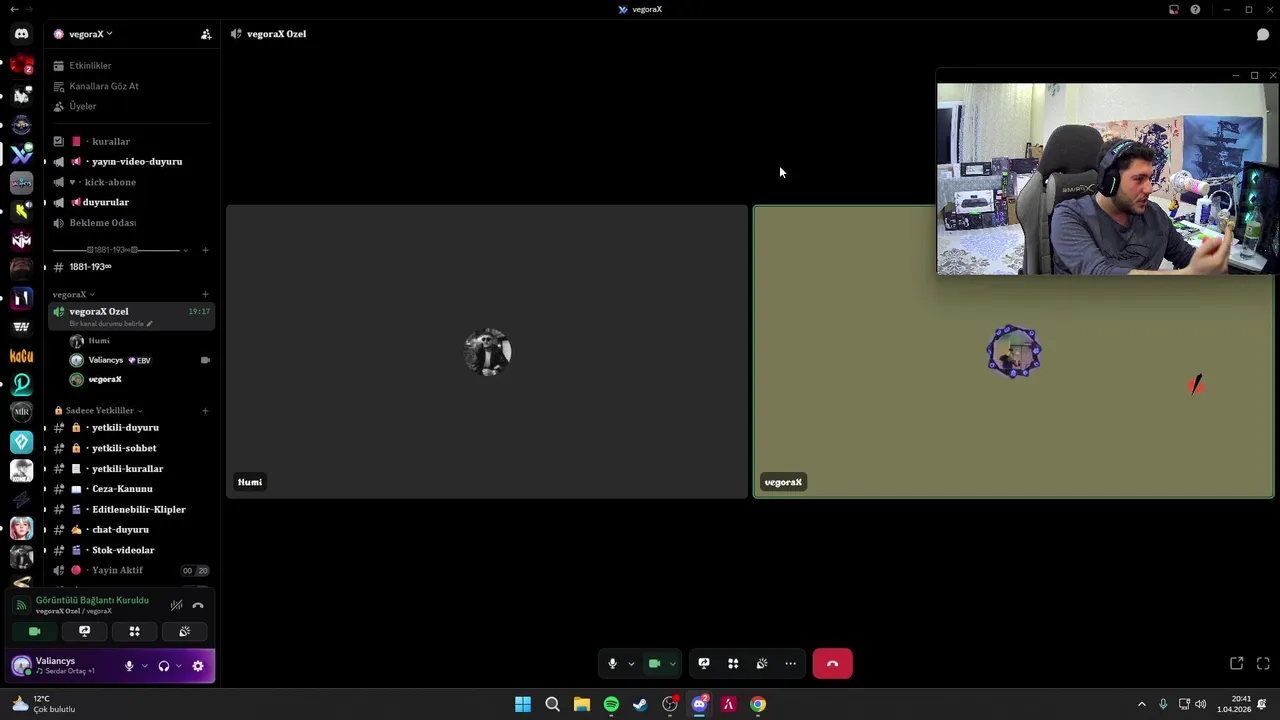1280x720 pixels.
Task: Deafen with headphones icon in user panel
Action: tap(164, 666)
